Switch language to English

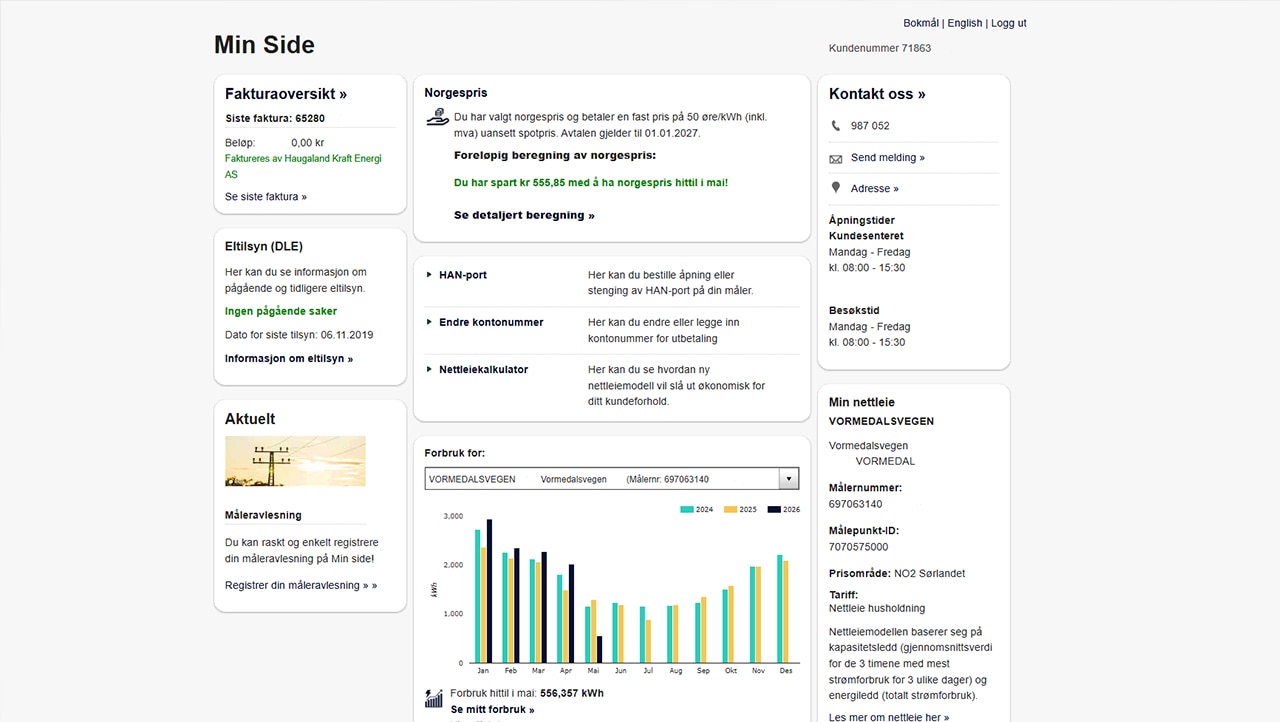(x=965, y=23)
